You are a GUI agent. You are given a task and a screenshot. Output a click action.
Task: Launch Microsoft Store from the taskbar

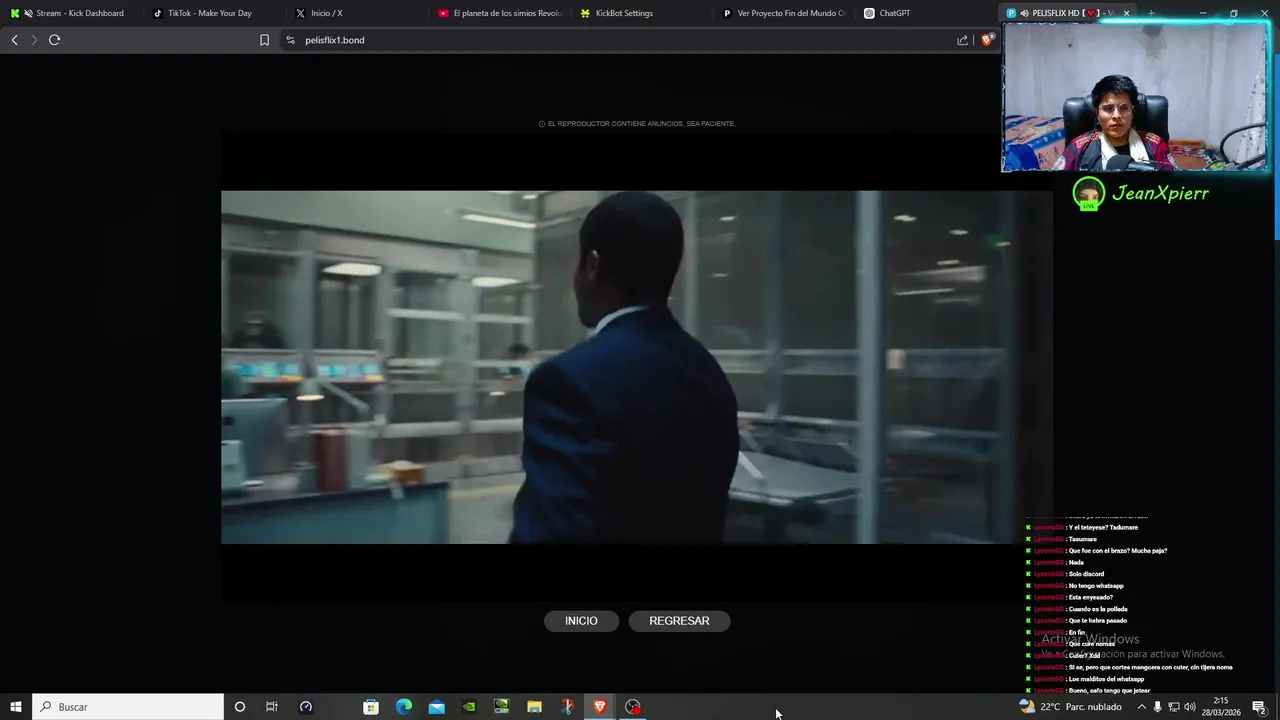coord(371,707)
